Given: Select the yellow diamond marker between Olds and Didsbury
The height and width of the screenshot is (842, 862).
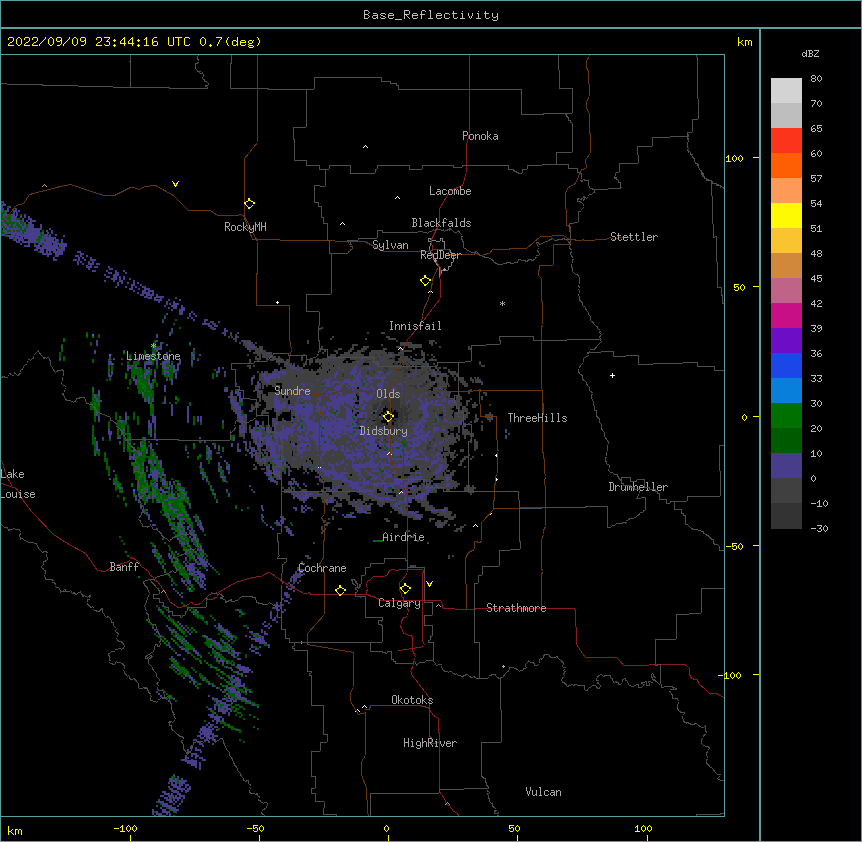Looking at the screenshot, I should pyautogui.click(x=388, y=417).
